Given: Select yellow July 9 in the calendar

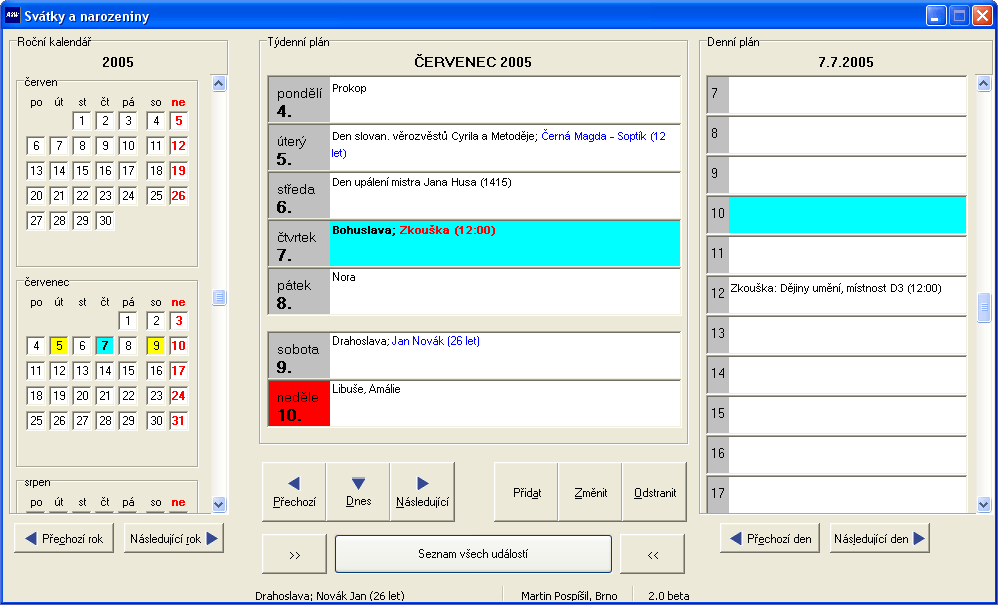Looking at the screenshot, I should point(156,346).
